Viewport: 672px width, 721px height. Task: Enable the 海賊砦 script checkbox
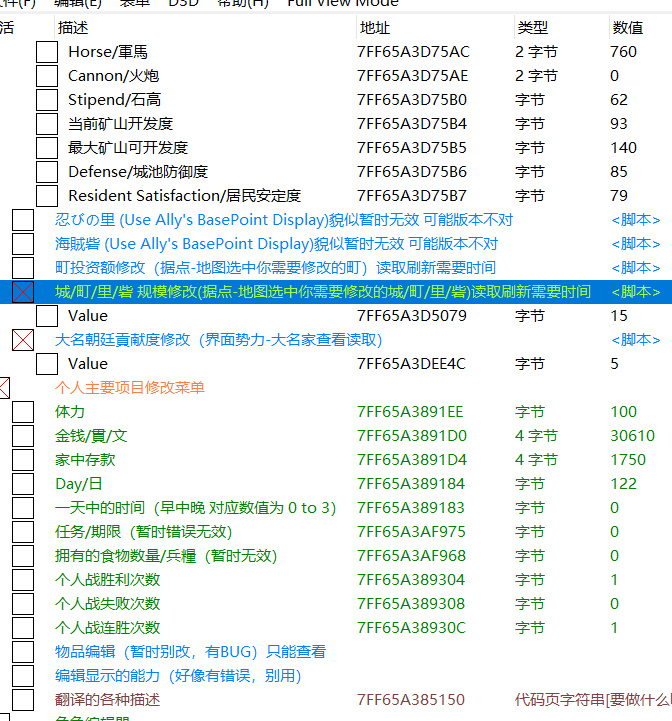point(23,244)
